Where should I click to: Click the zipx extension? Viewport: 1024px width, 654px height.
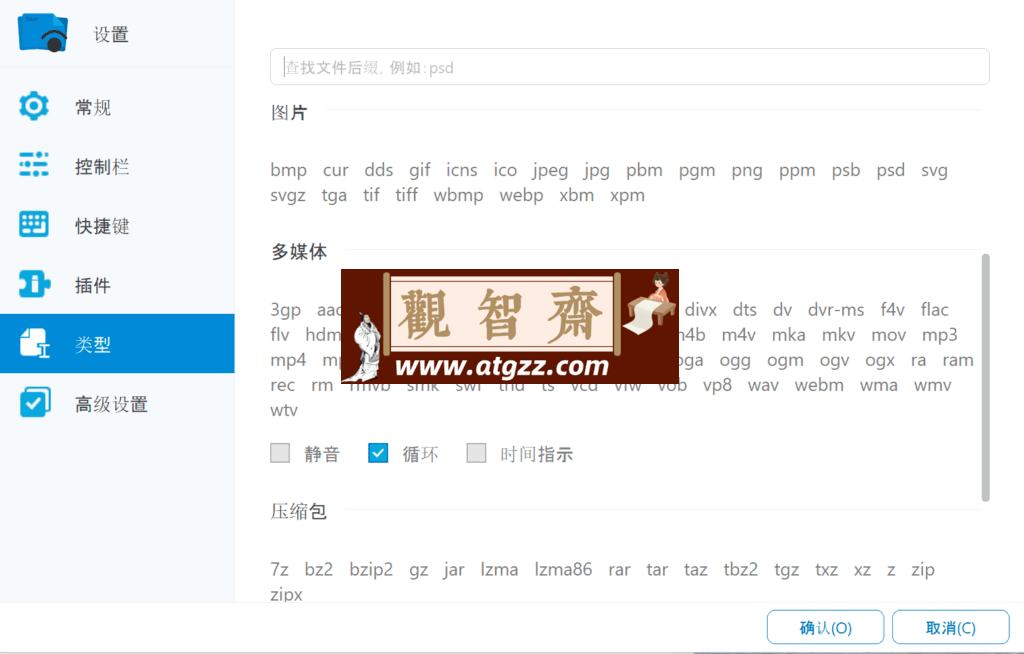coord(286,595)
